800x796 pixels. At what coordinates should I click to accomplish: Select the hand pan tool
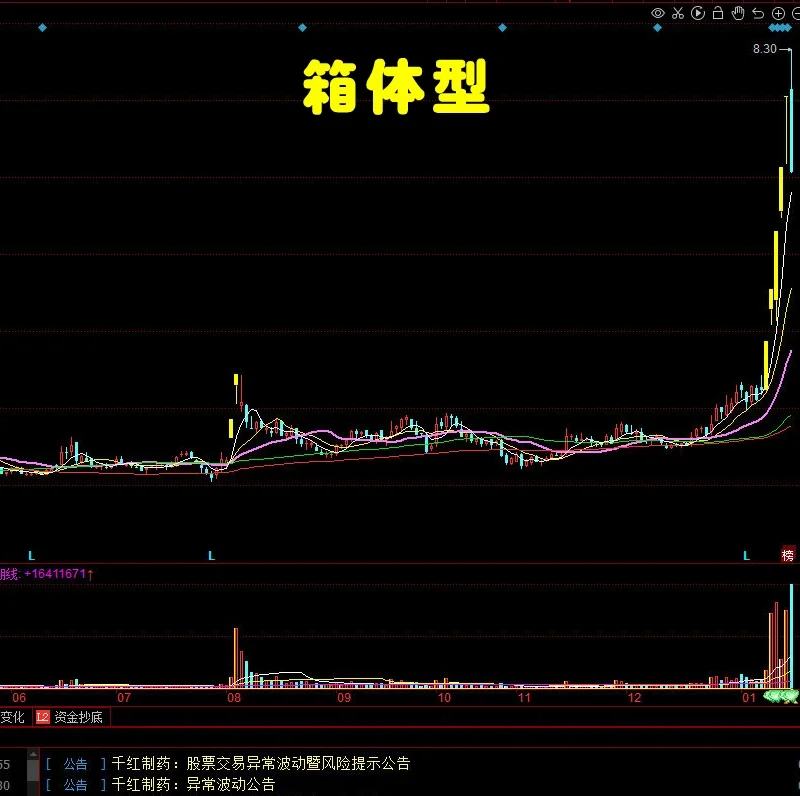tap(738, 13)
